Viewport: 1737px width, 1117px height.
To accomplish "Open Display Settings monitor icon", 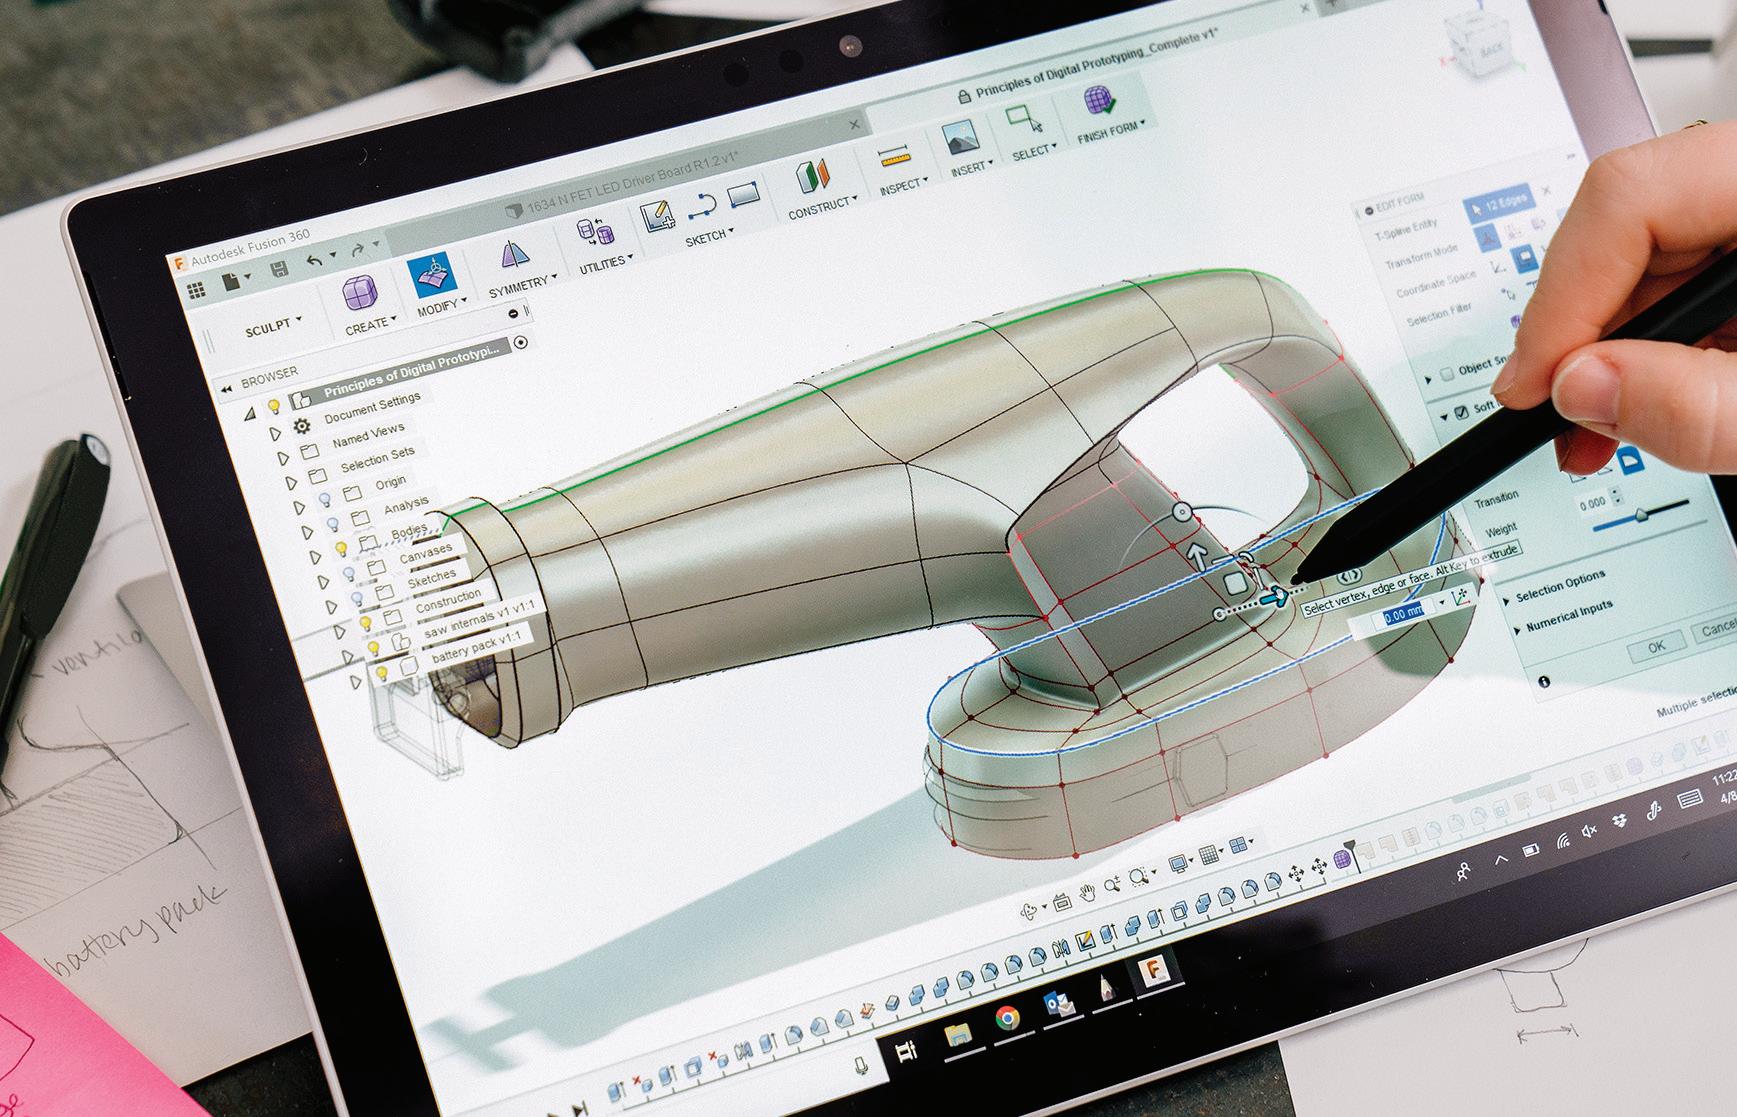I will [x=1180, y=863].
